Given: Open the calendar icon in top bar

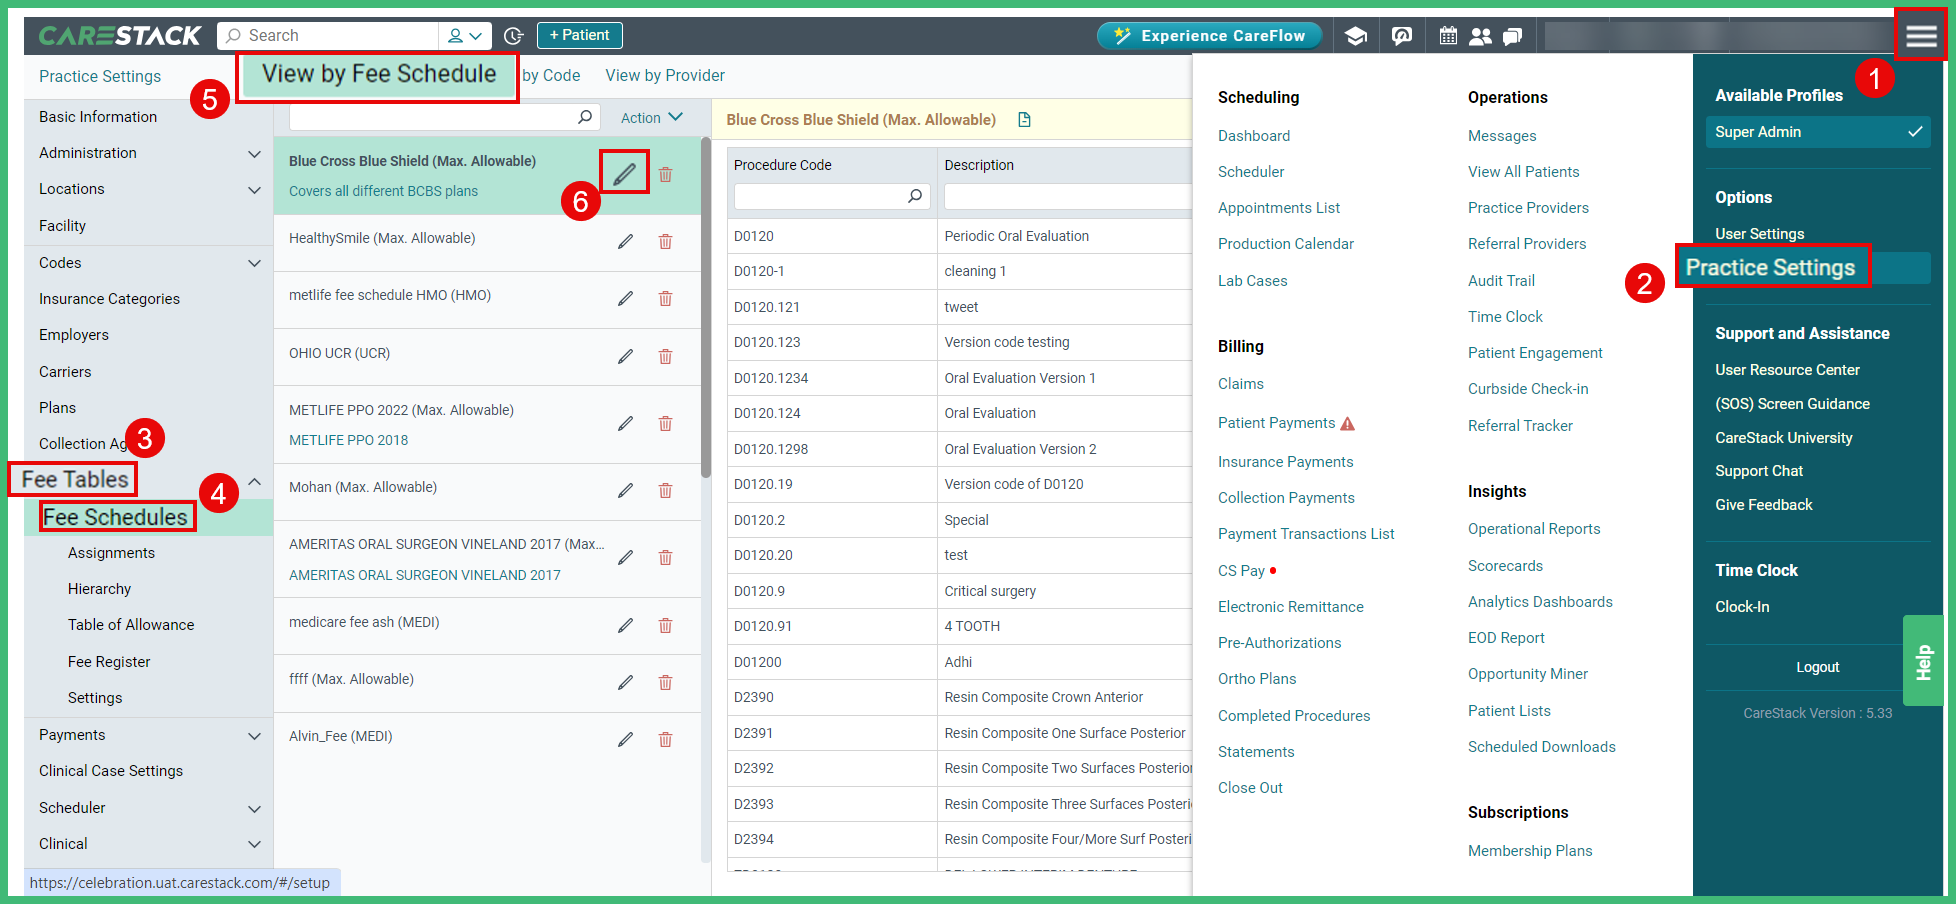Looking at the screenshot, I should tap(1448, 36).
